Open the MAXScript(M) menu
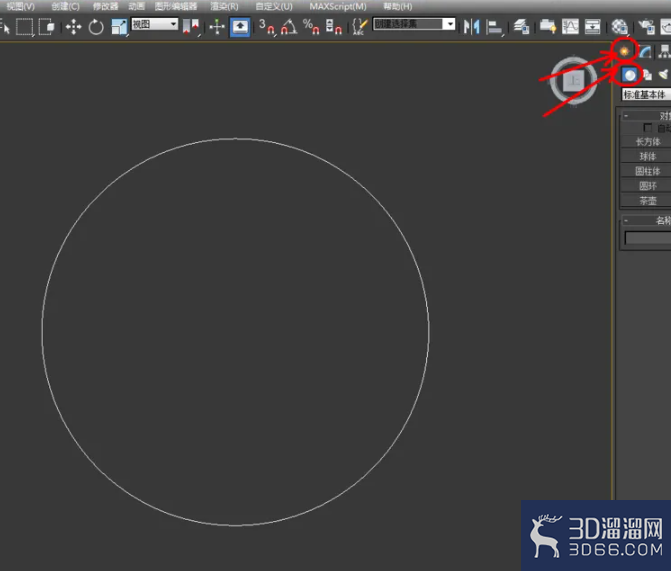Screen dimensions: 671x571 click(x=338, y=6)
